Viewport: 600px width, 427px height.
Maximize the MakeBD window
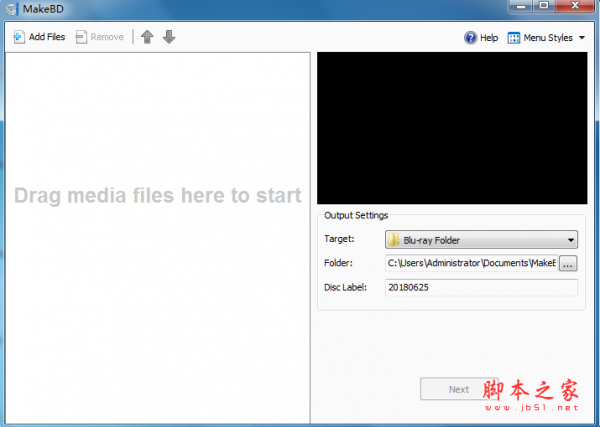tap(544, 7)
